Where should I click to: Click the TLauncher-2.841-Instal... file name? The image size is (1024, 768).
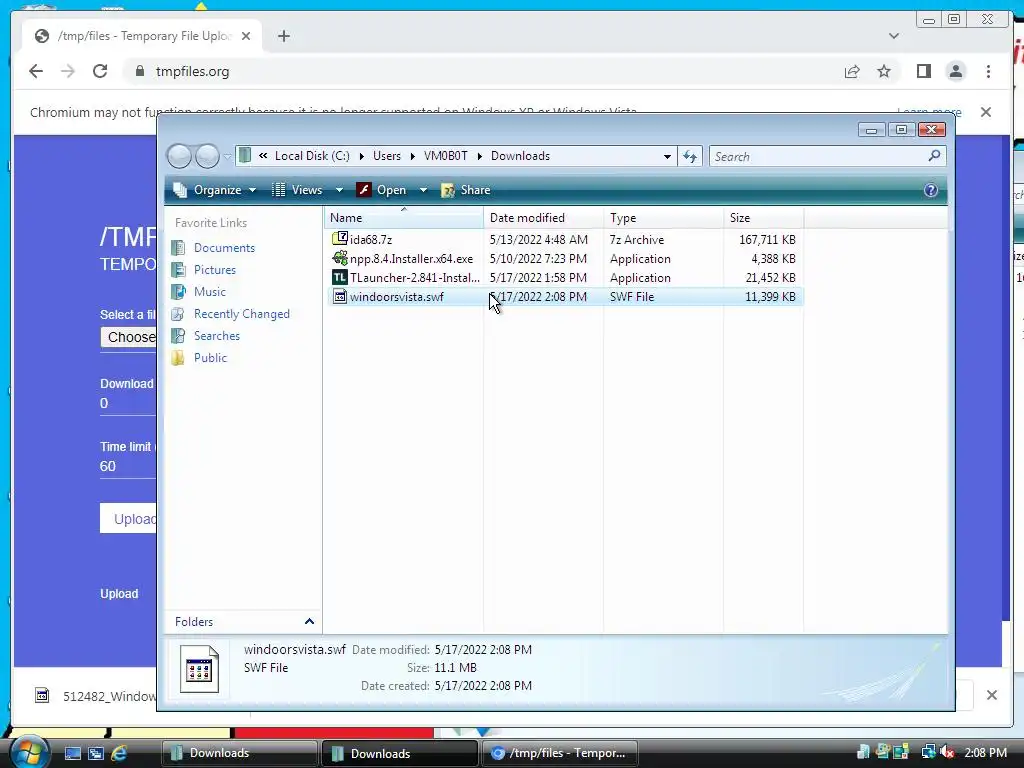(415, 278)
